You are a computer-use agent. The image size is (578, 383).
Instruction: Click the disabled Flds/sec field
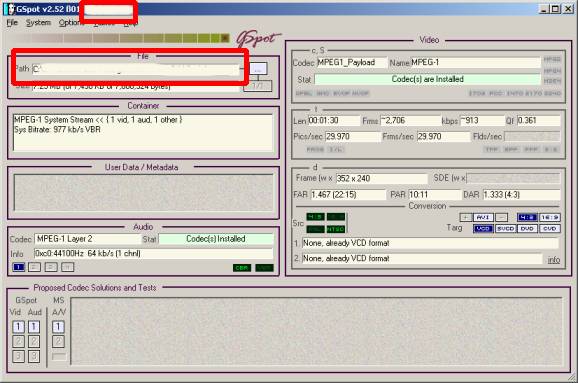coord(532,137)
